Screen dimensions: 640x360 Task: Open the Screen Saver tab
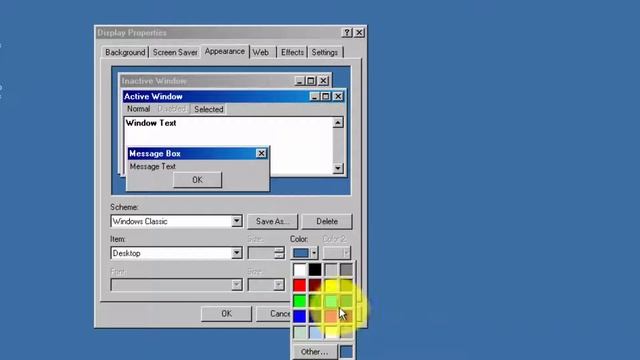pos(175,52)
